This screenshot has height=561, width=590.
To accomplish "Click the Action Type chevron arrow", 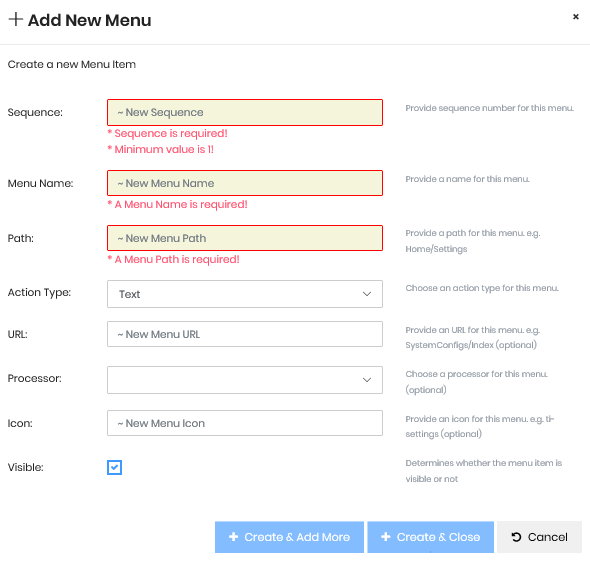I will pos(367,294).
